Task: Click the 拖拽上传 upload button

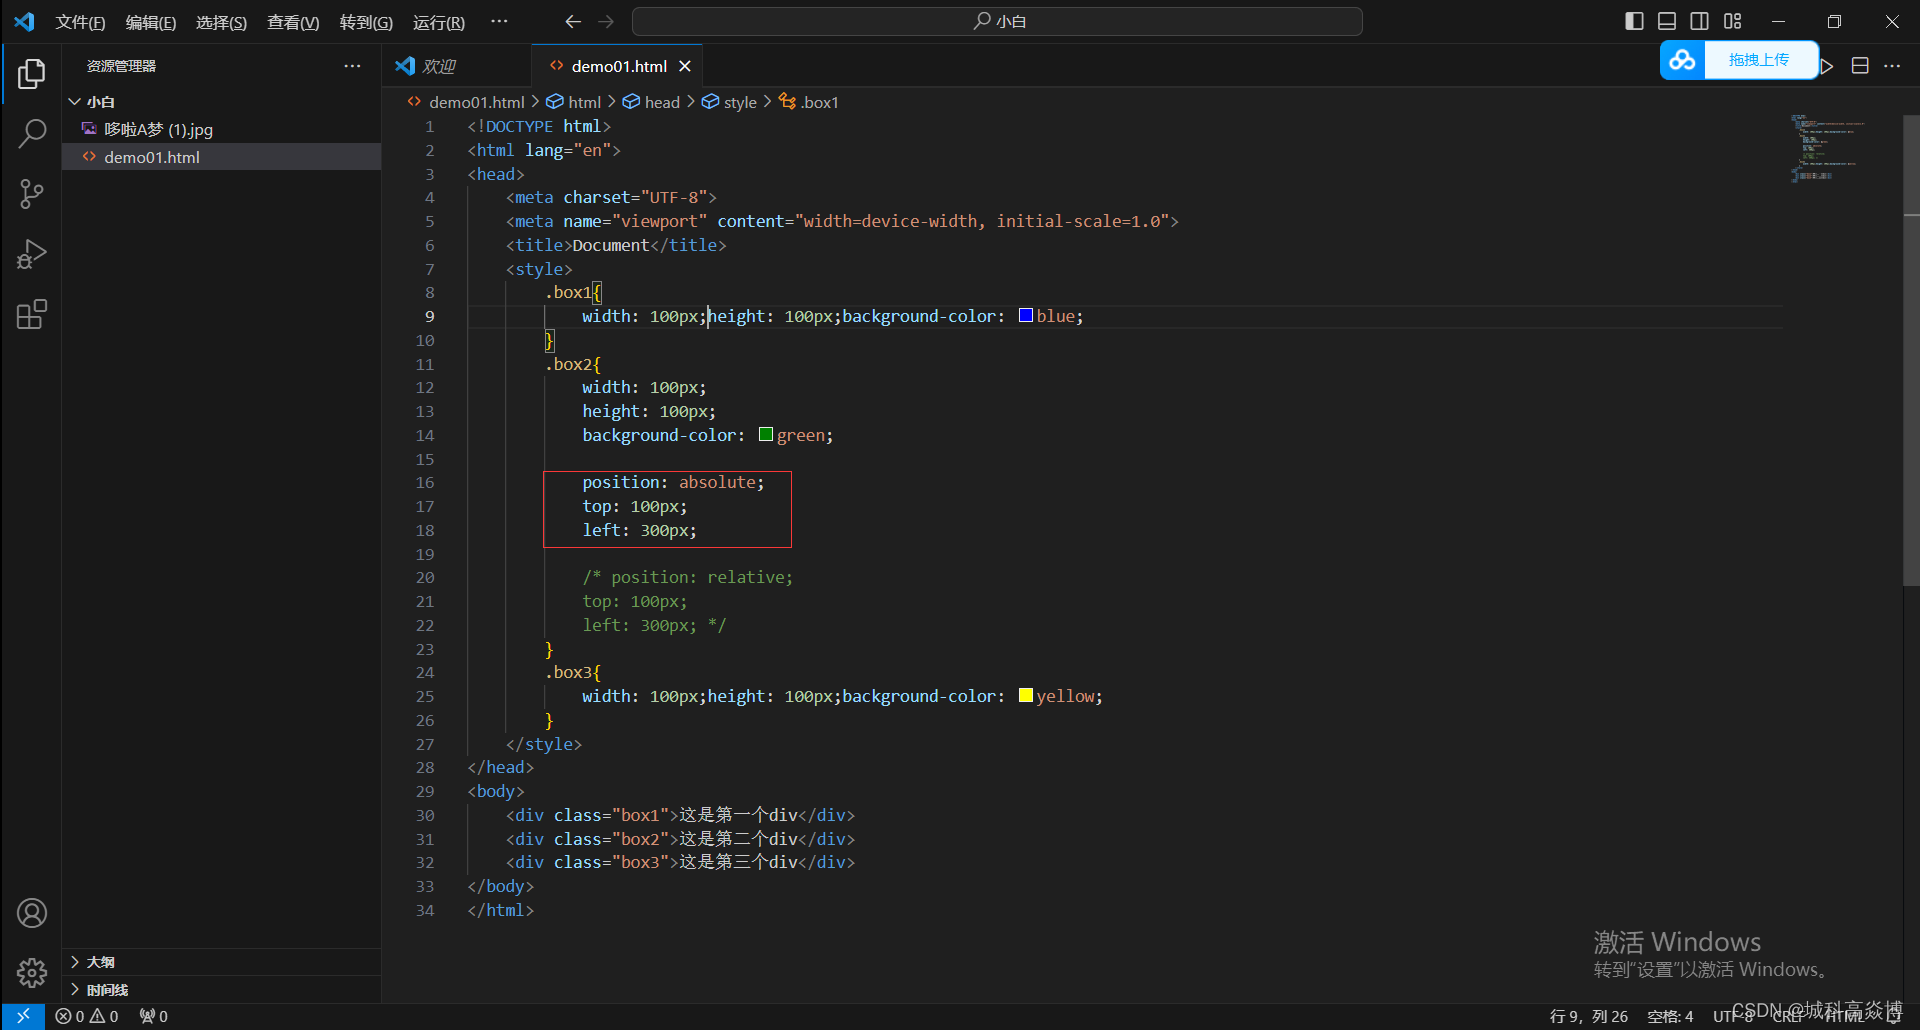Action: pos(1759,60)
